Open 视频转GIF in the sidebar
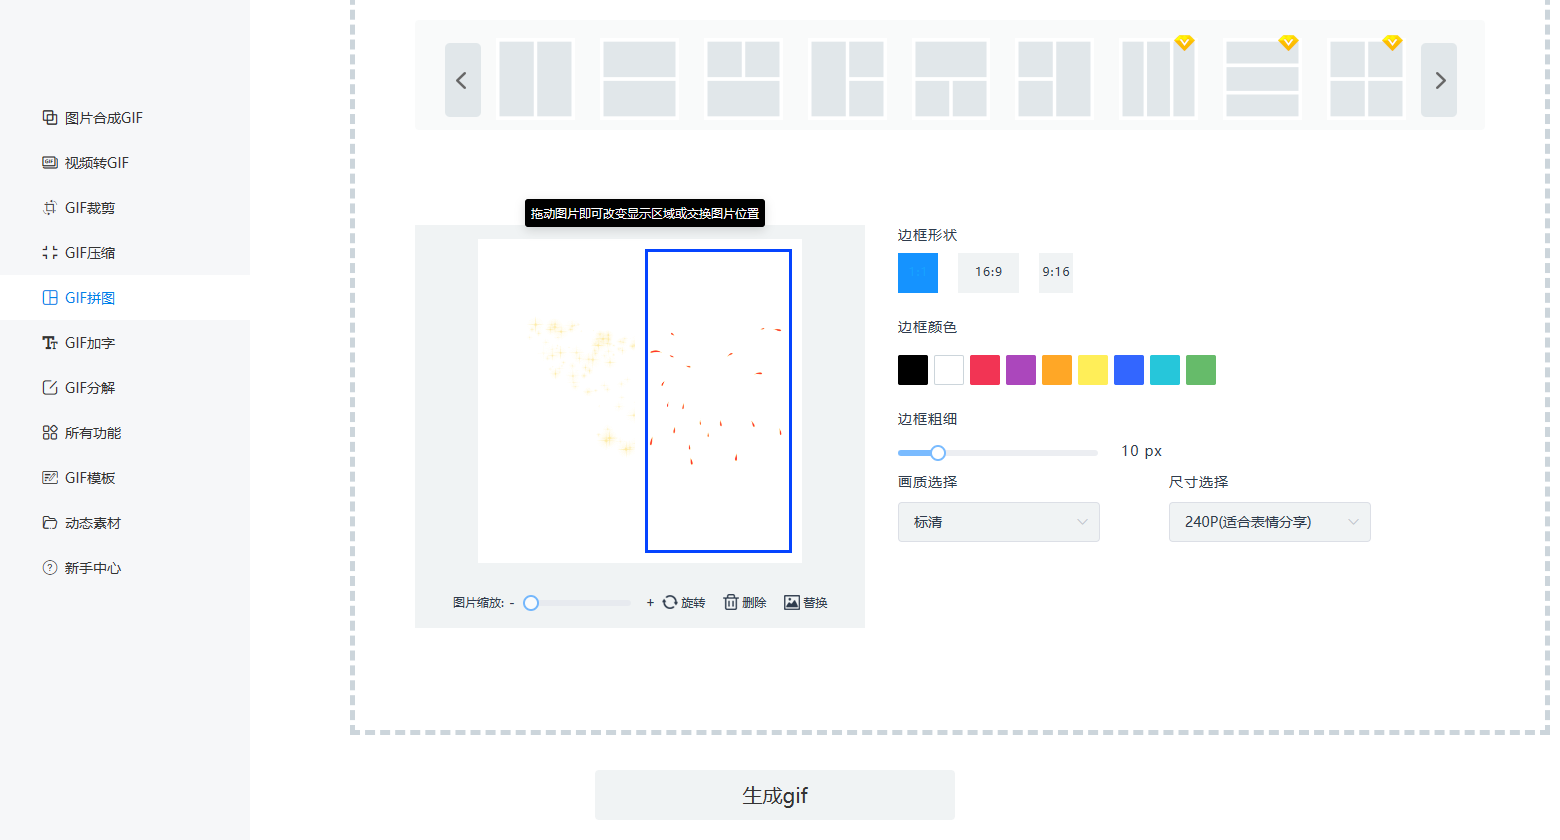Viewport: 1560px width, 840px height. click(86, 163)
